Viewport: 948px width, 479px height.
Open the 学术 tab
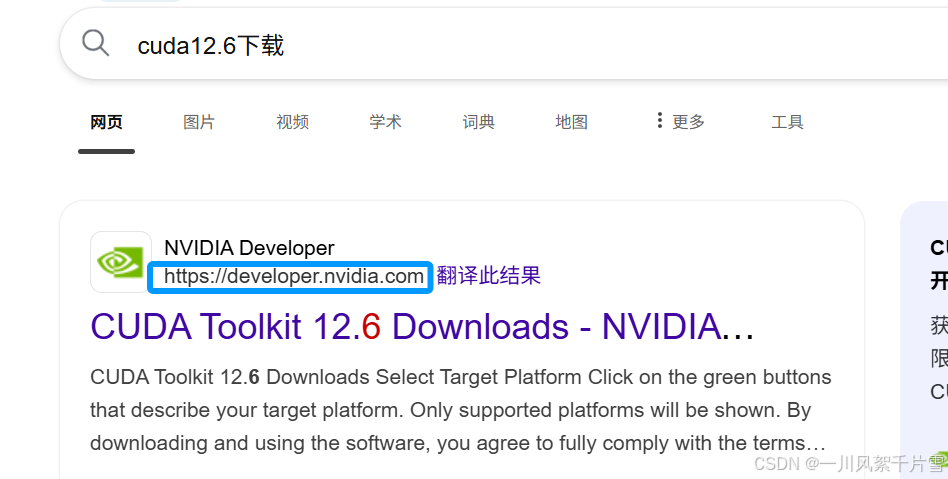(385, 122)
